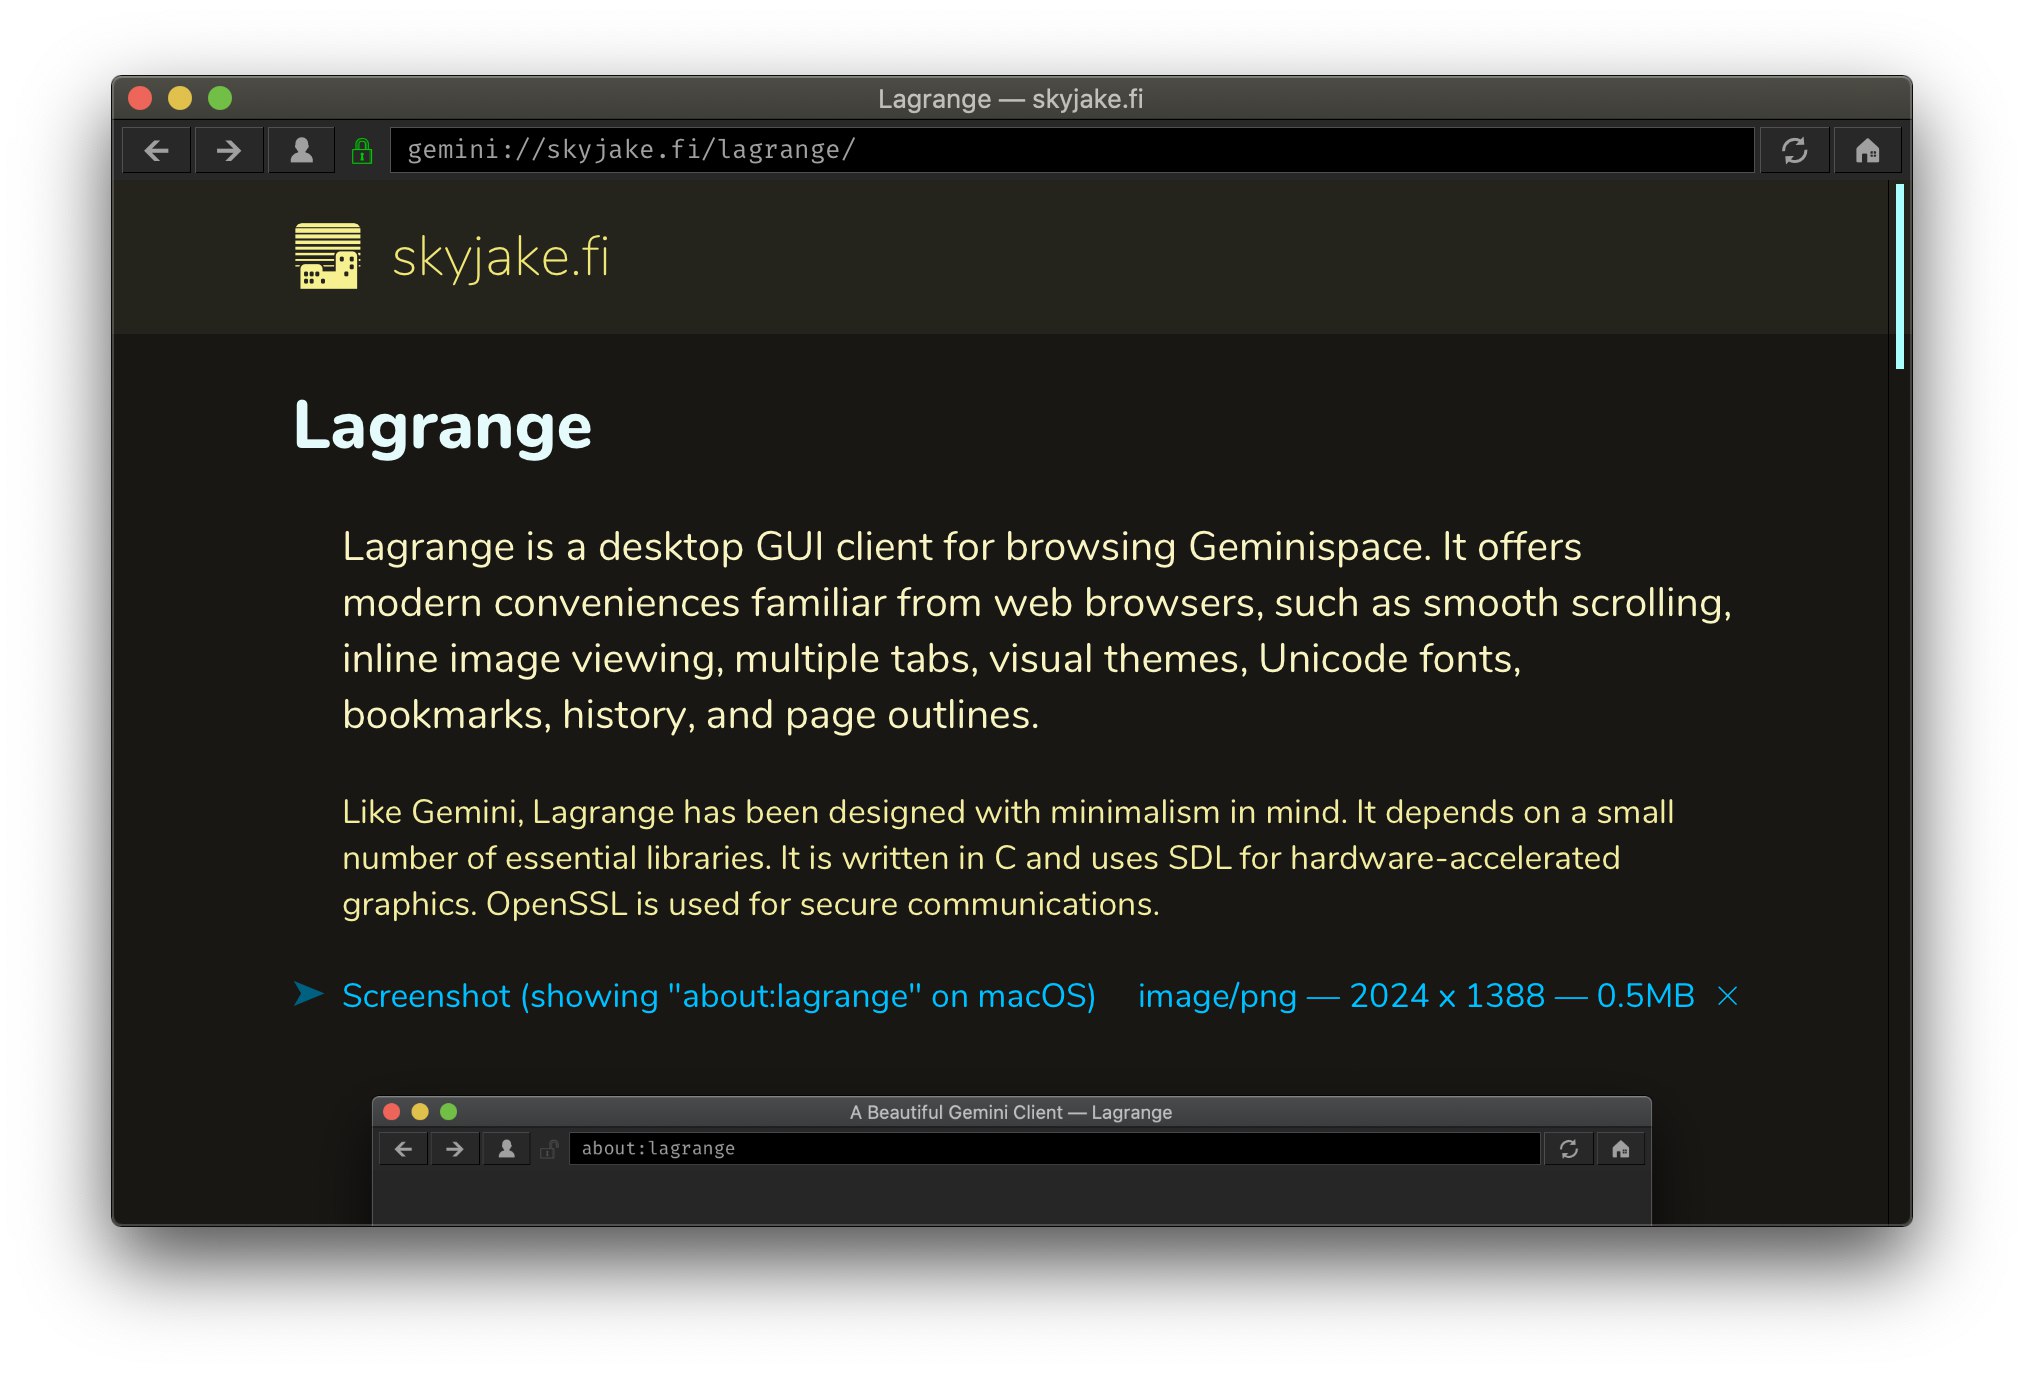Close inline image with X icon
2024x1374 pixels.
click(1727, 996)
